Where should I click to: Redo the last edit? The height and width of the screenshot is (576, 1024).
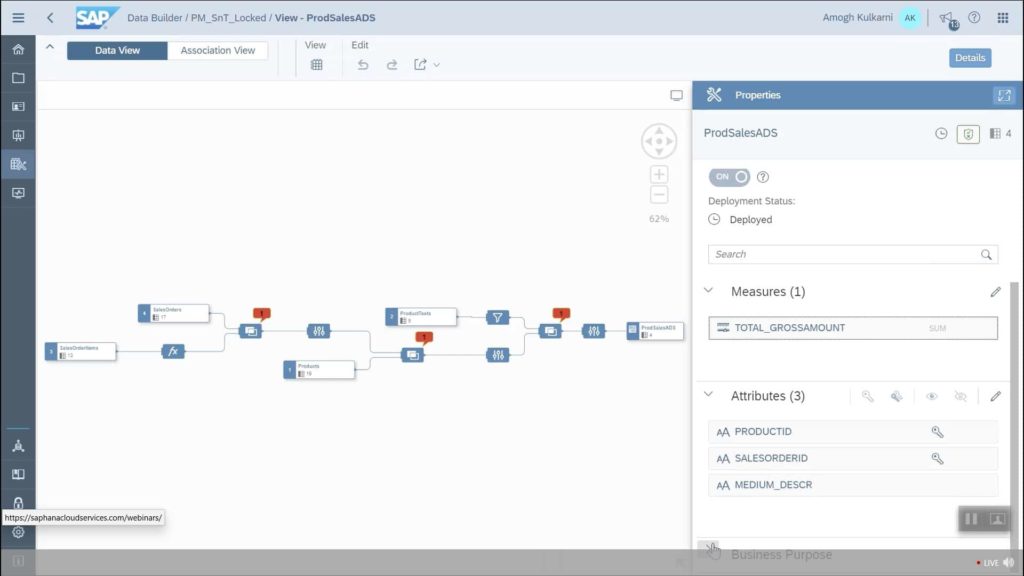tap(392, 65)
